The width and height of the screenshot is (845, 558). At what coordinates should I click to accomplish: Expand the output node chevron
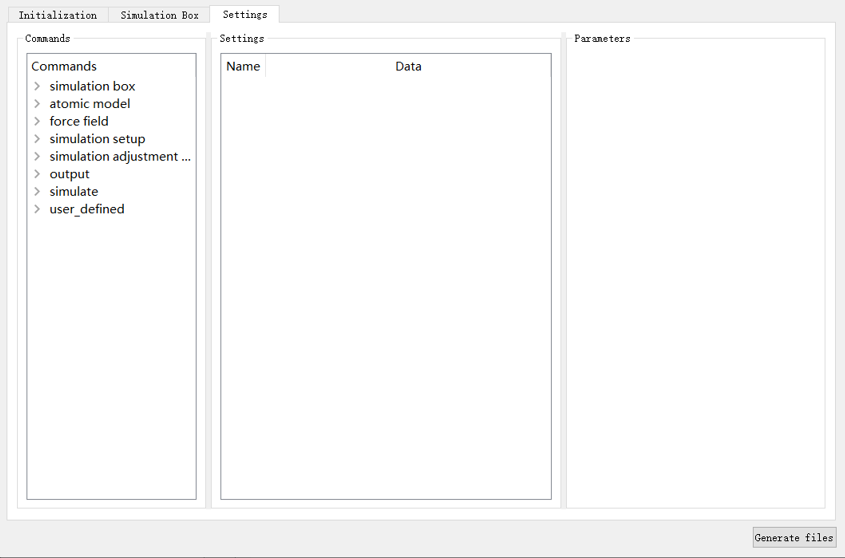click(37, 174)
